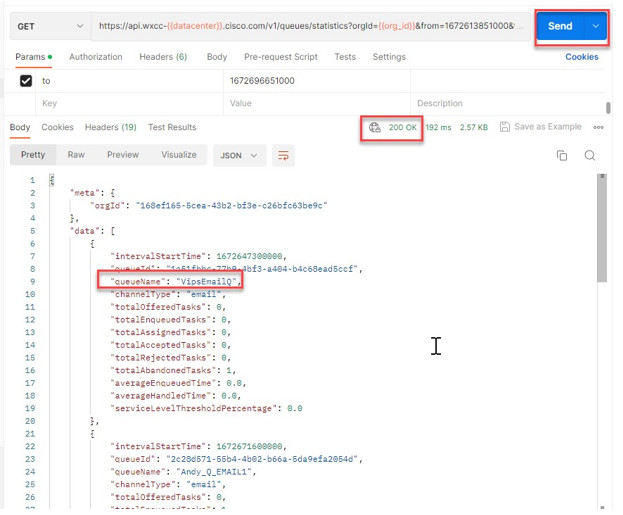Click the queueName VipsEmailQ line
Viewport: 623px width, 515px height.
pos(176,282)
